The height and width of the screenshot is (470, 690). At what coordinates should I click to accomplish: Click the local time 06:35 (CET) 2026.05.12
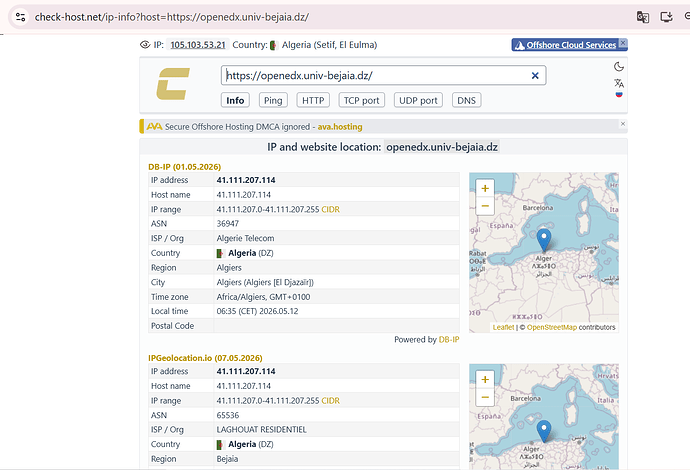(257, 311)
